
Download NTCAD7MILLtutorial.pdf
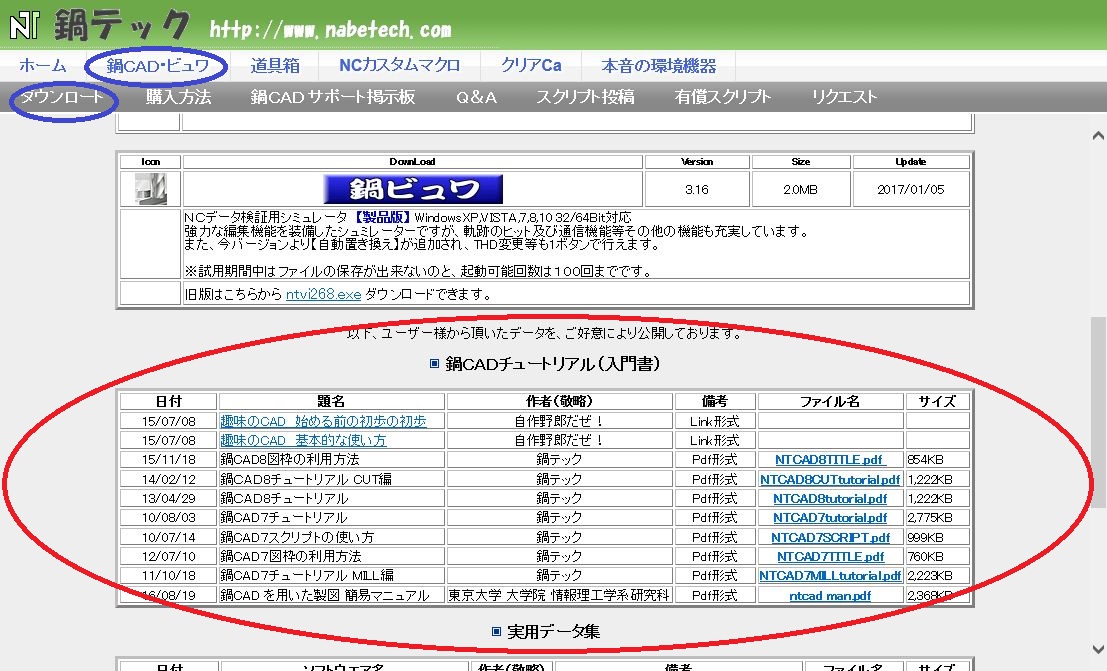(830, 576)
